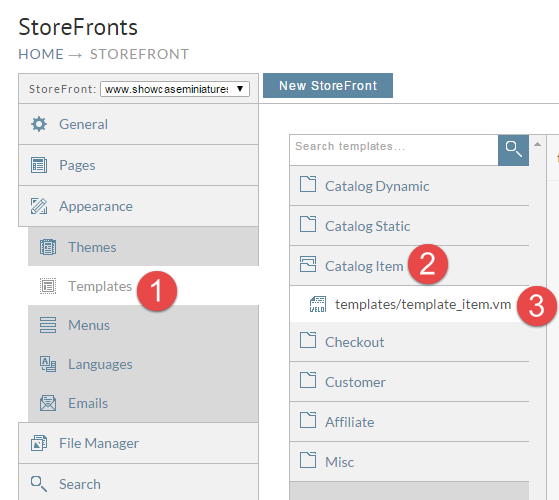Image resolution: width=559 pixels, height=500 pixels.
Task: Click the open Catalog Item folder icon
Action: tap(308, 264)
